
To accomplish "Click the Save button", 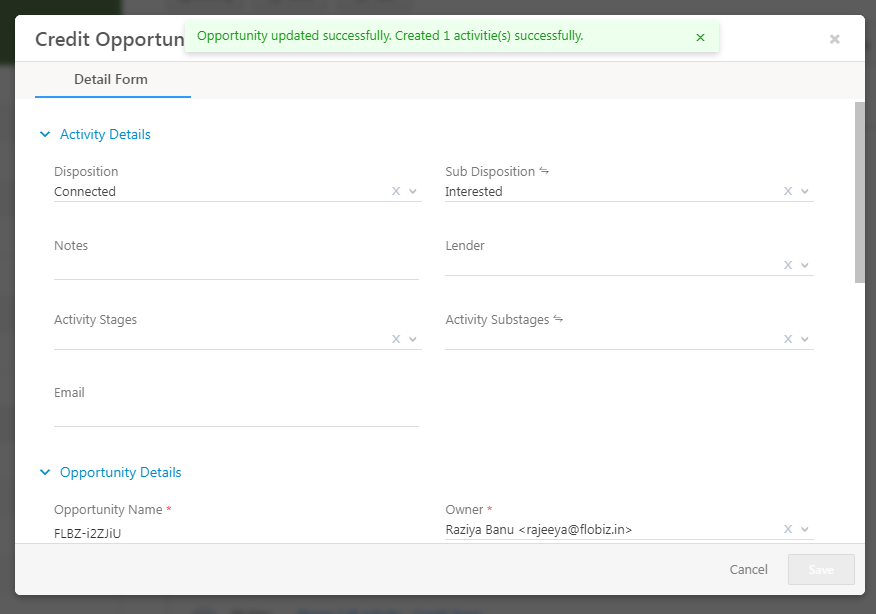I will point(821,569).
